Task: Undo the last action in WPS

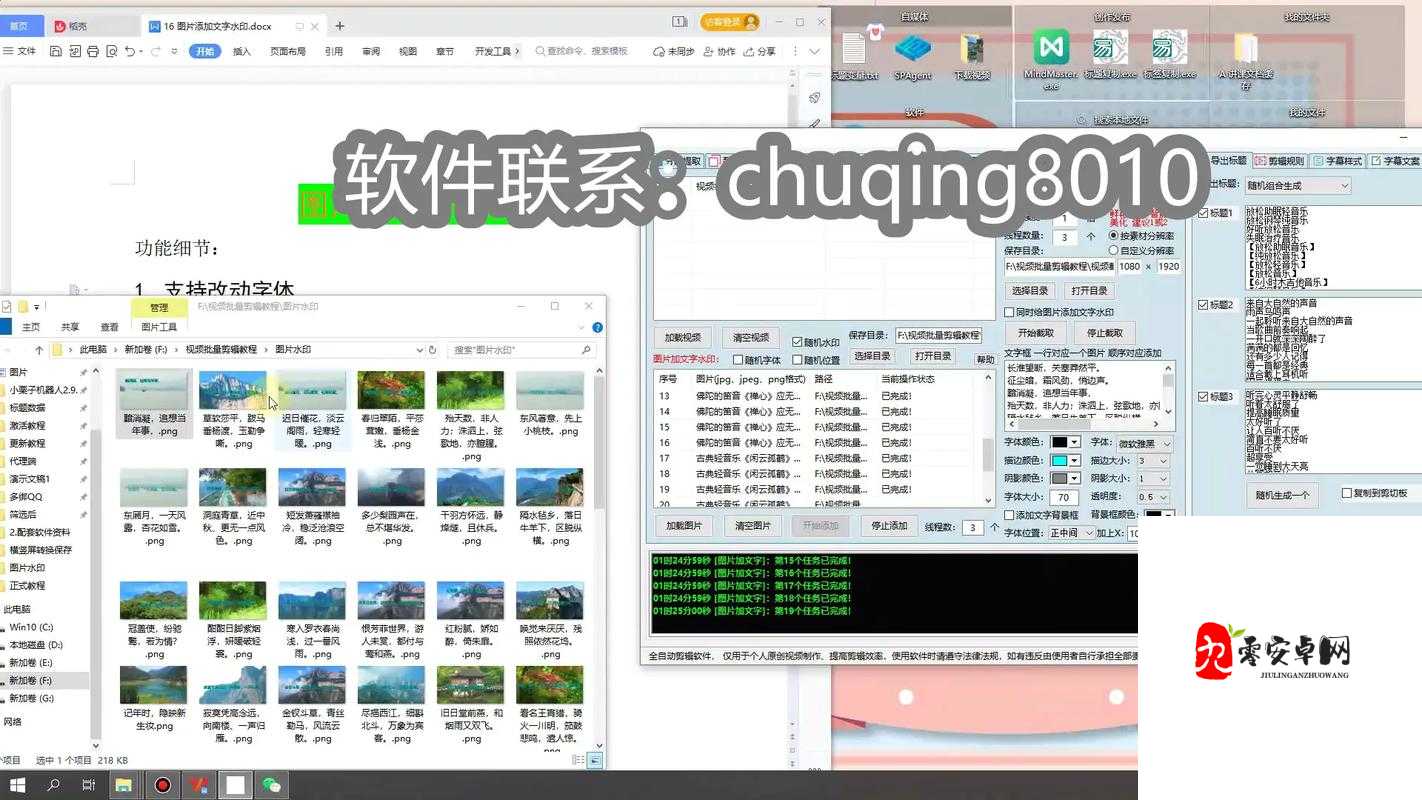Action: coord(130,51)
